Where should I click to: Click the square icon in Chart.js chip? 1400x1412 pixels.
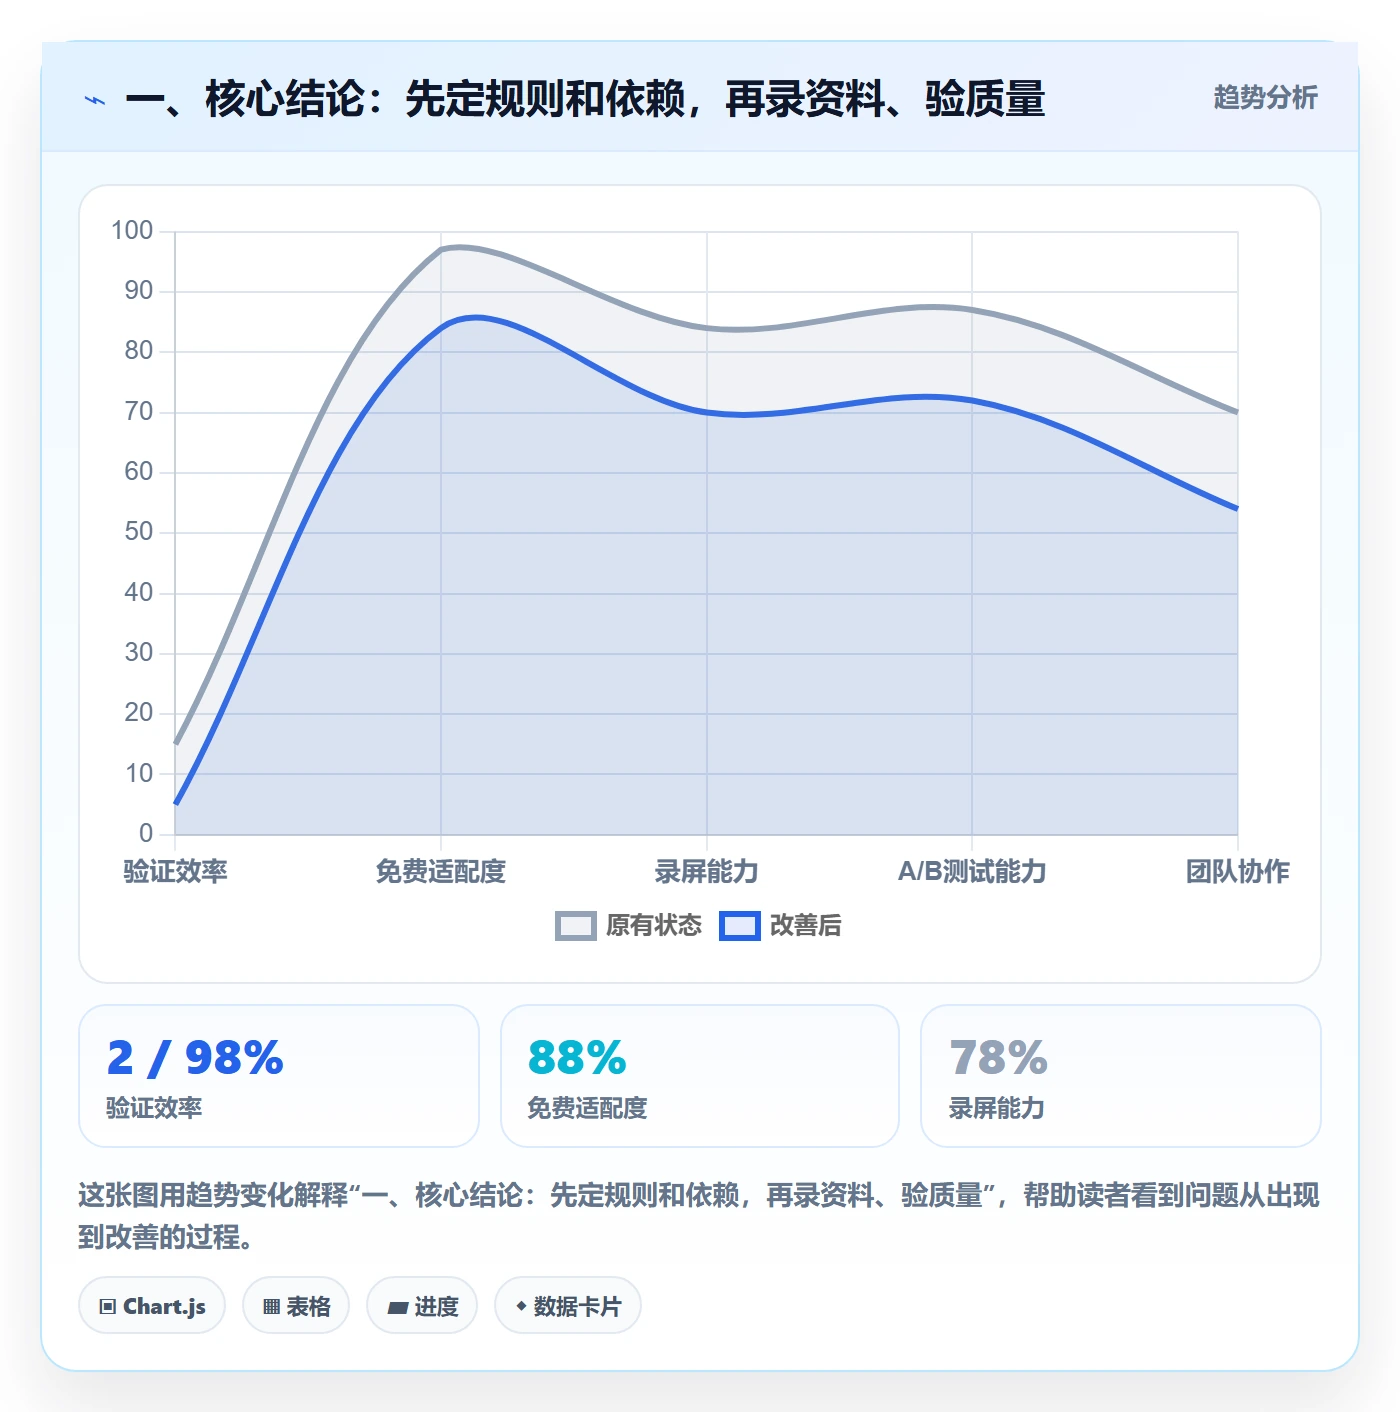108,1306
